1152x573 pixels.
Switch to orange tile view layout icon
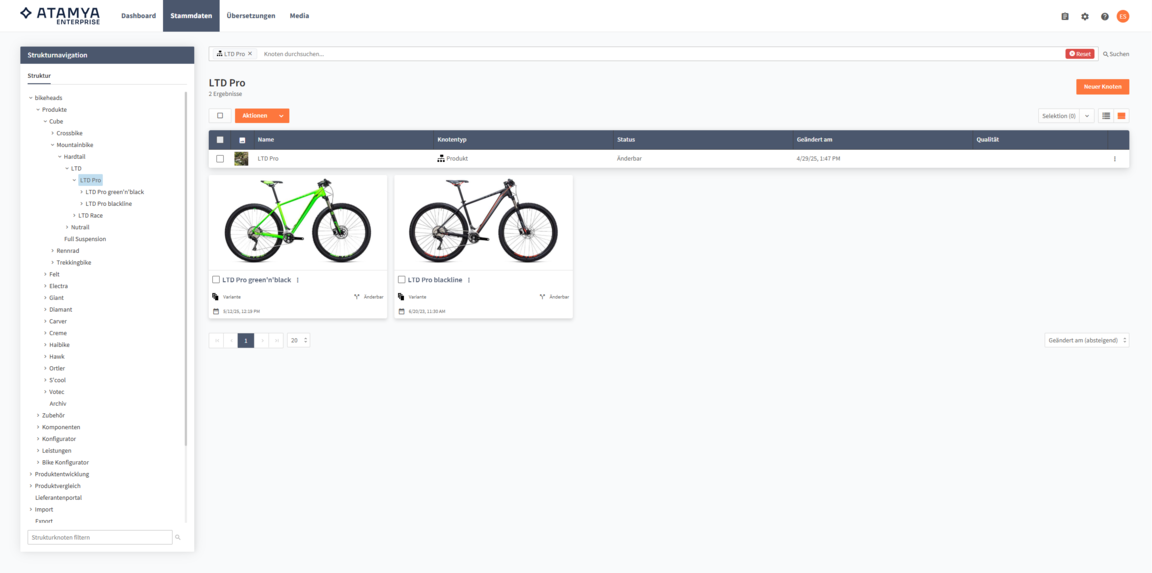(1121, 115)
